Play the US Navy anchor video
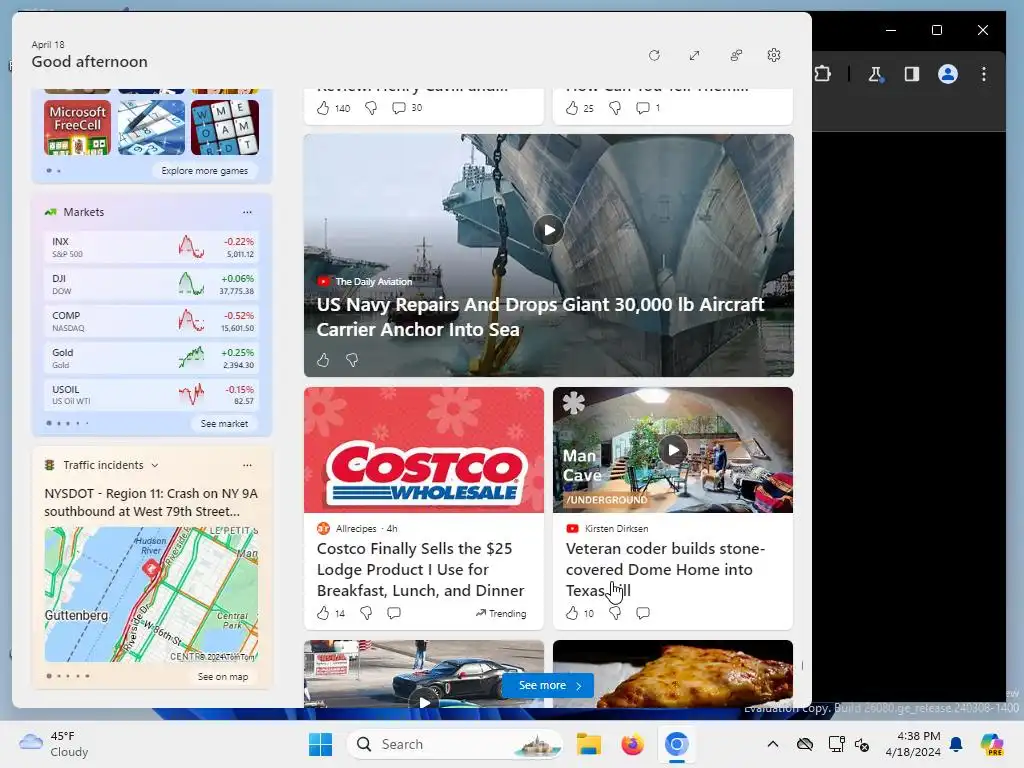Screen dimensions: 1024x768 click(x=549, y=230)
